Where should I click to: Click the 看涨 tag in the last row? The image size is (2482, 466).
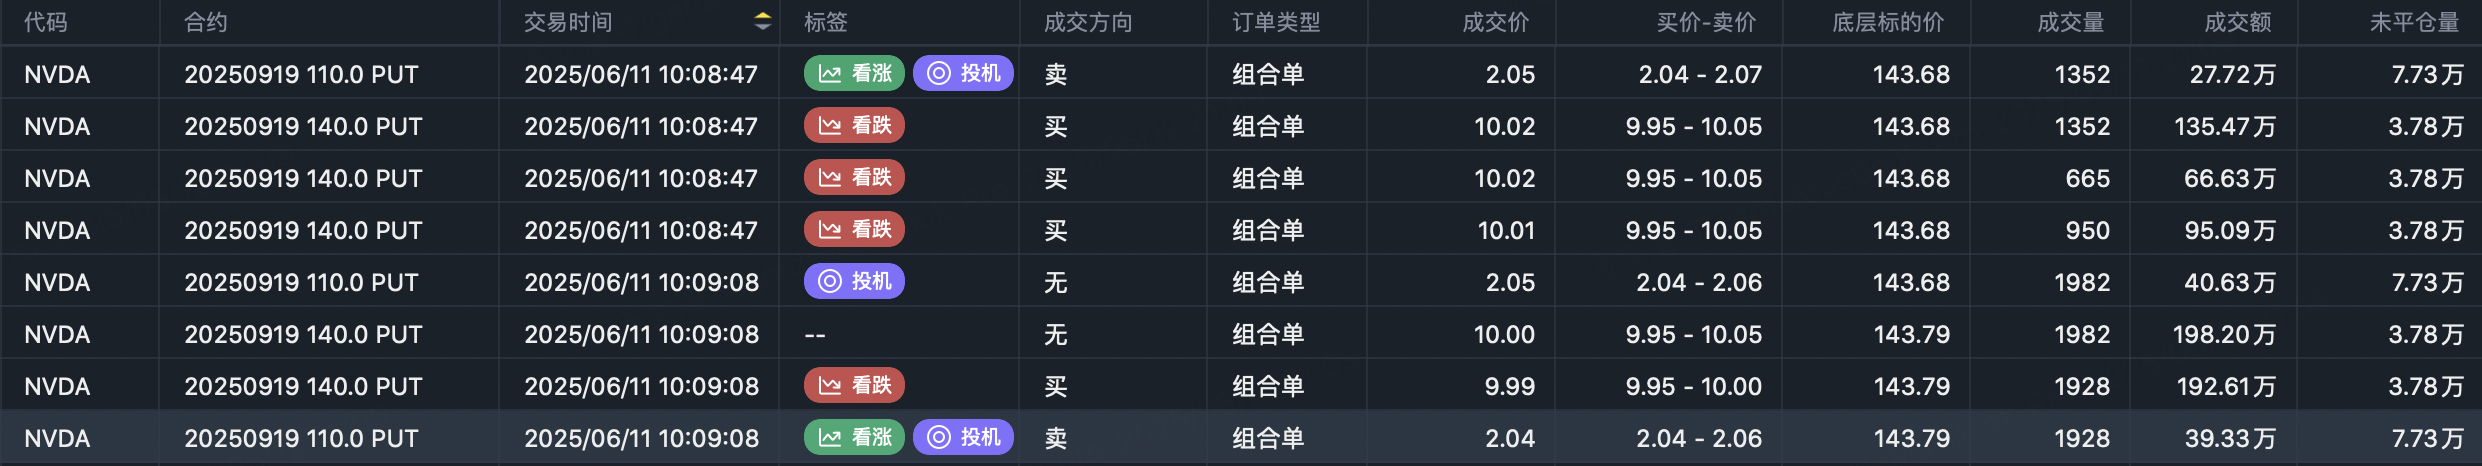click(x=854, y=437)
